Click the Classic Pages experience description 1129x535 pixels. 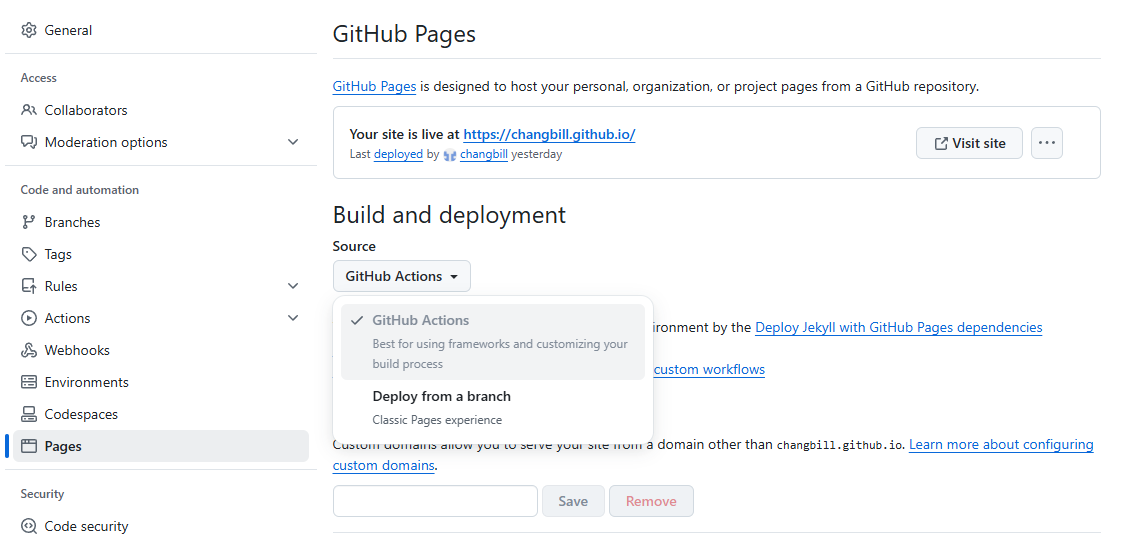pos(437,420)
